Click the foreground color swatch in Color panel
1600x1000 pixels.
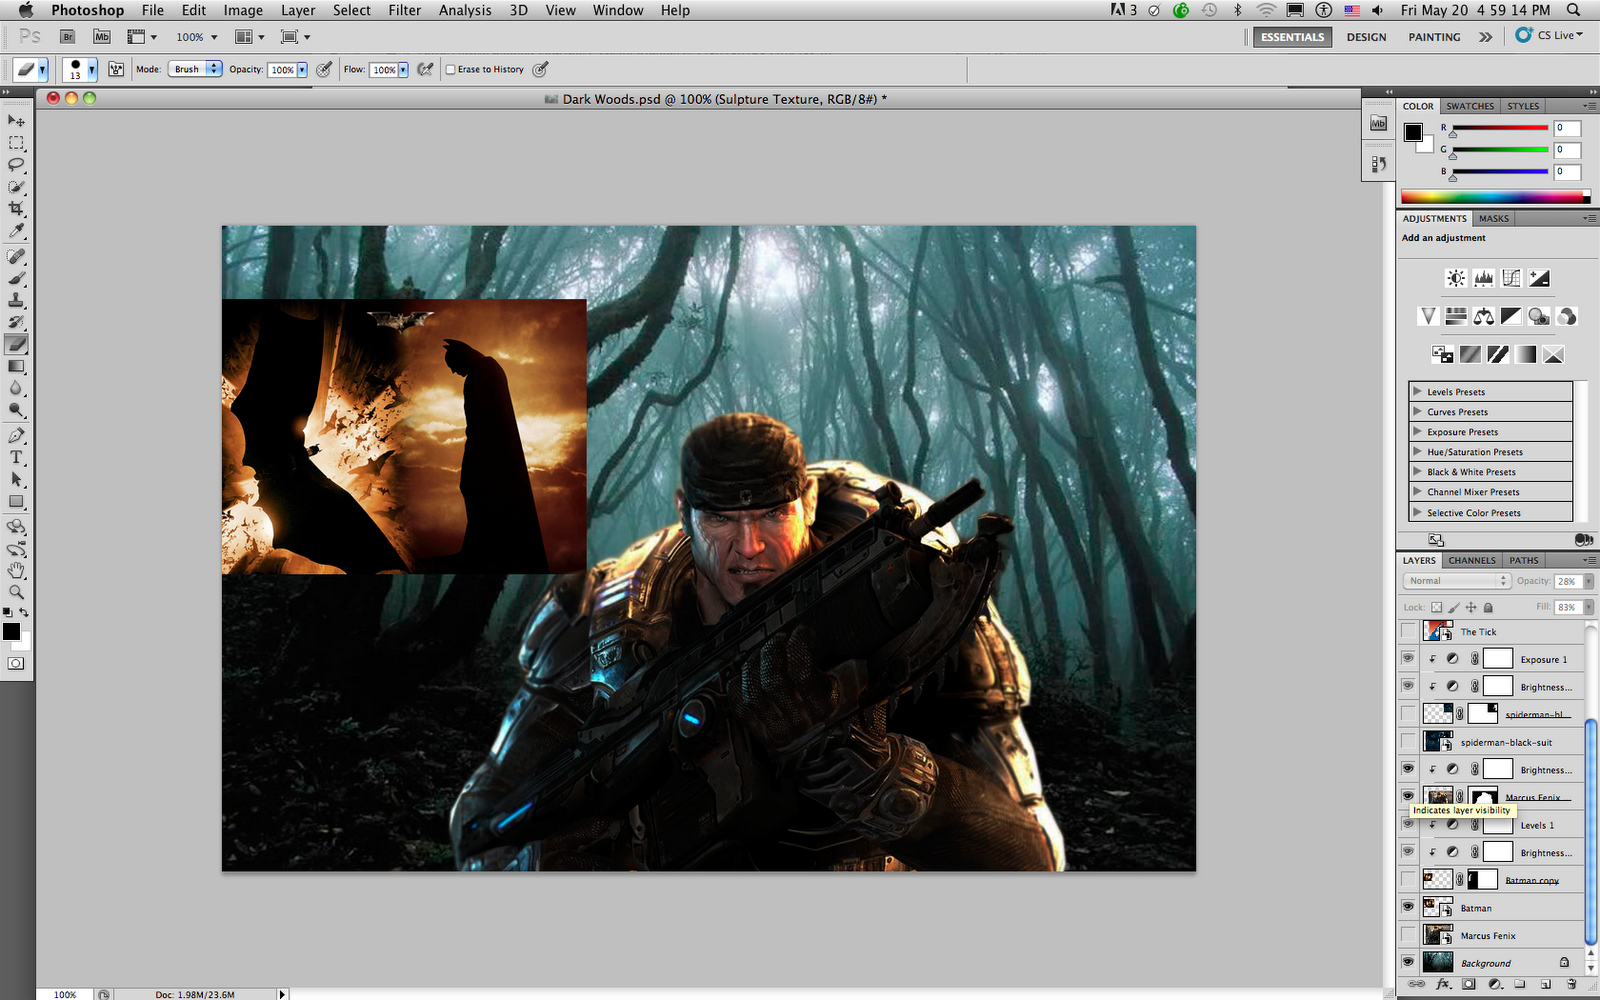[x=1413, y=132]
